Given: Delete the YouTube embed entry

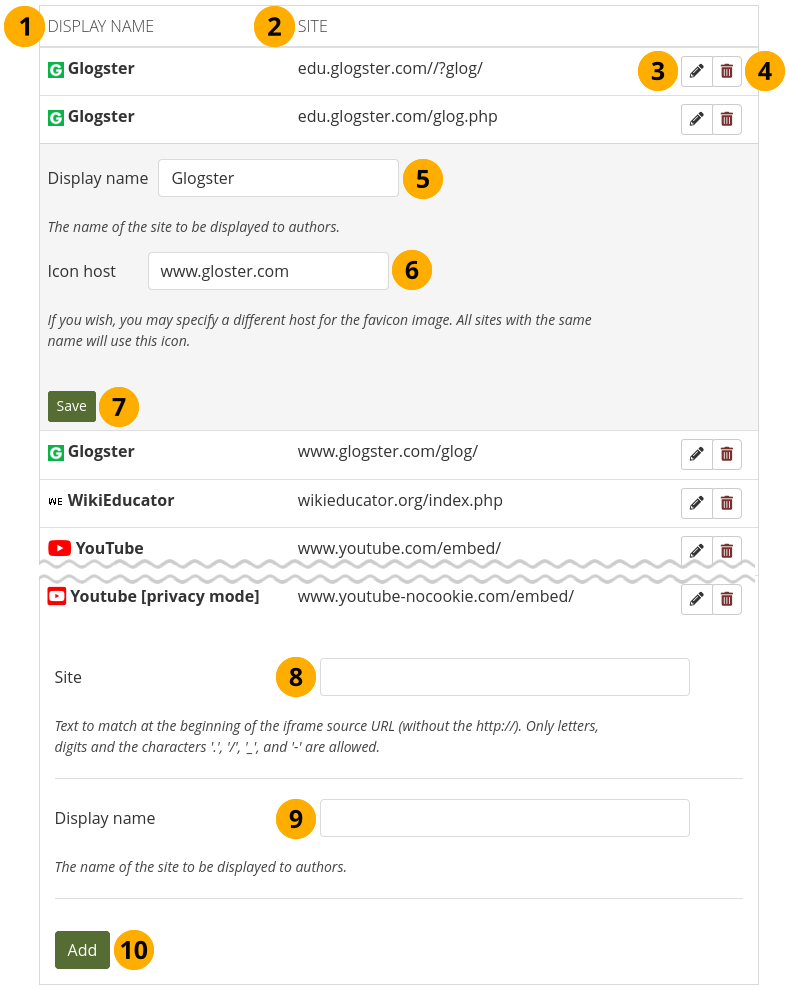Looking at the screenshot, I should pos(727,550).
